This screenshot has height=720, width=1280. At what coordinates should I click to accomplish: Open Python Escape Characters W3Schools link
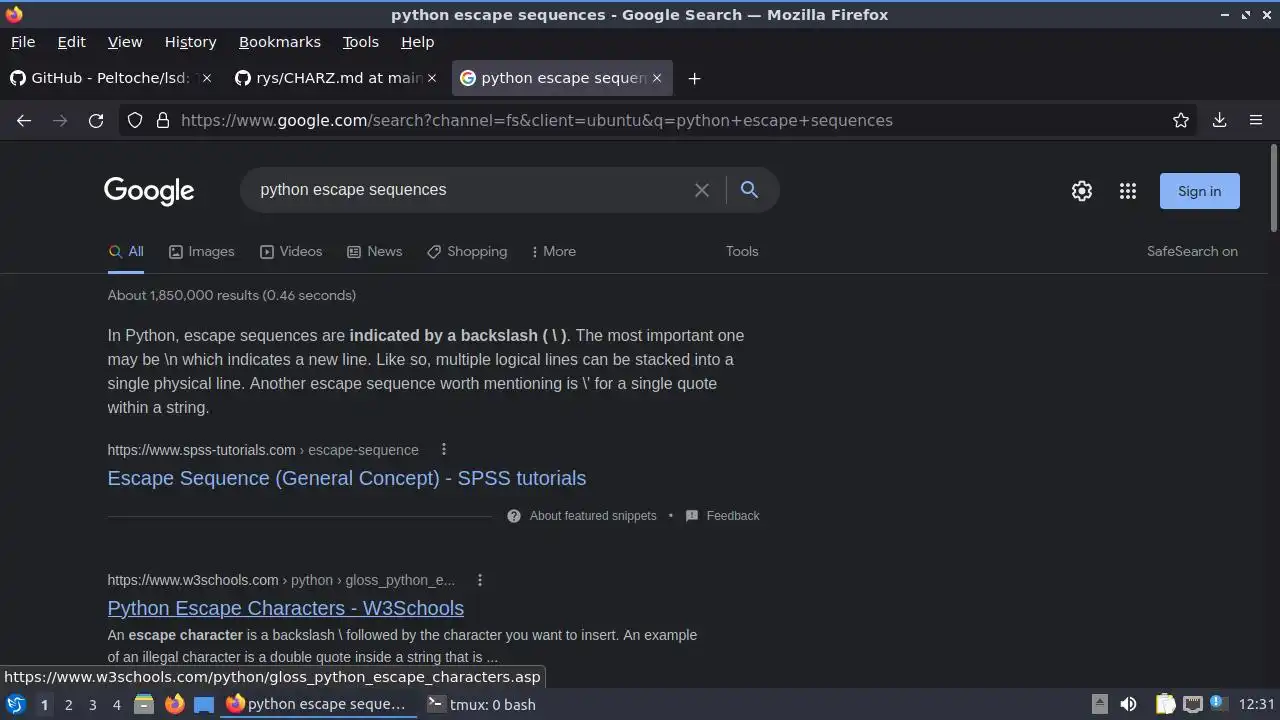(286, 608)
